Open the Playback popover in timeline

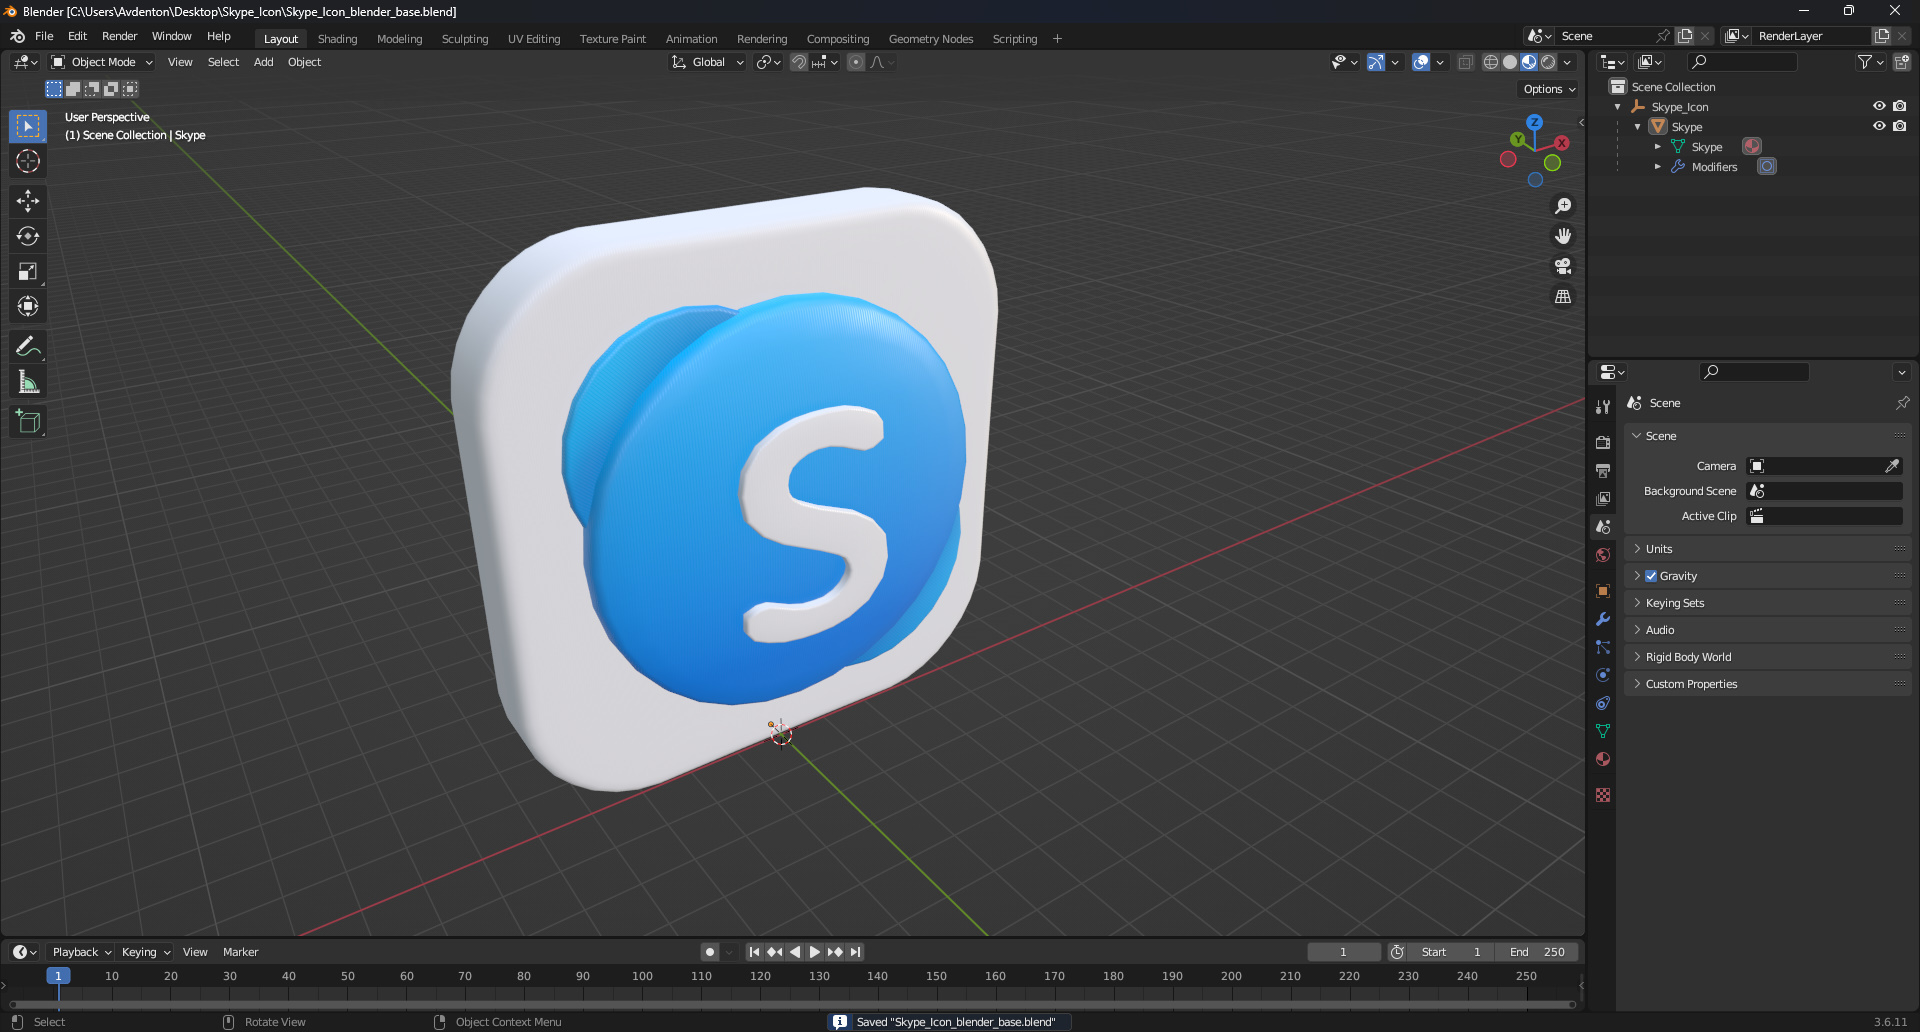pyautogui.click(x=81, y=952)
